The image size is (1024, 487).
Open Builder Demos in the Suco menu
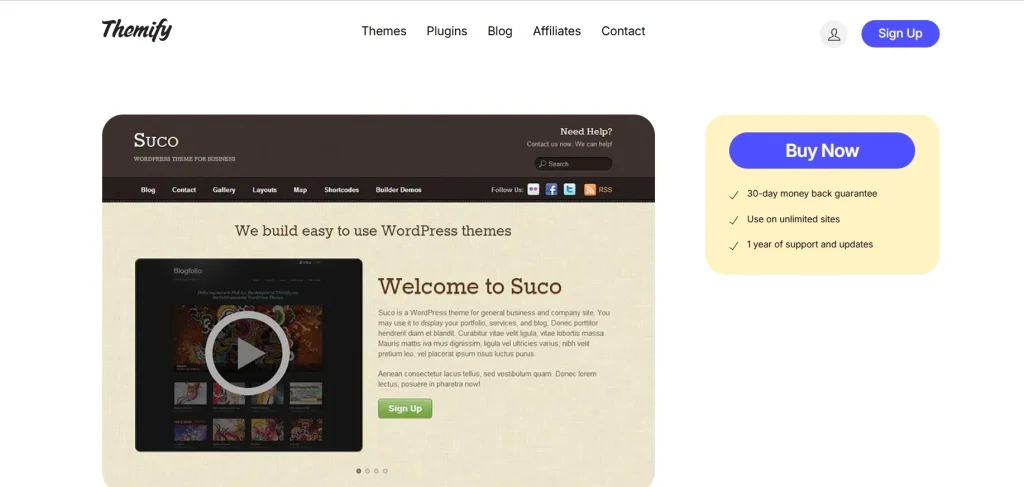point(398,190)
